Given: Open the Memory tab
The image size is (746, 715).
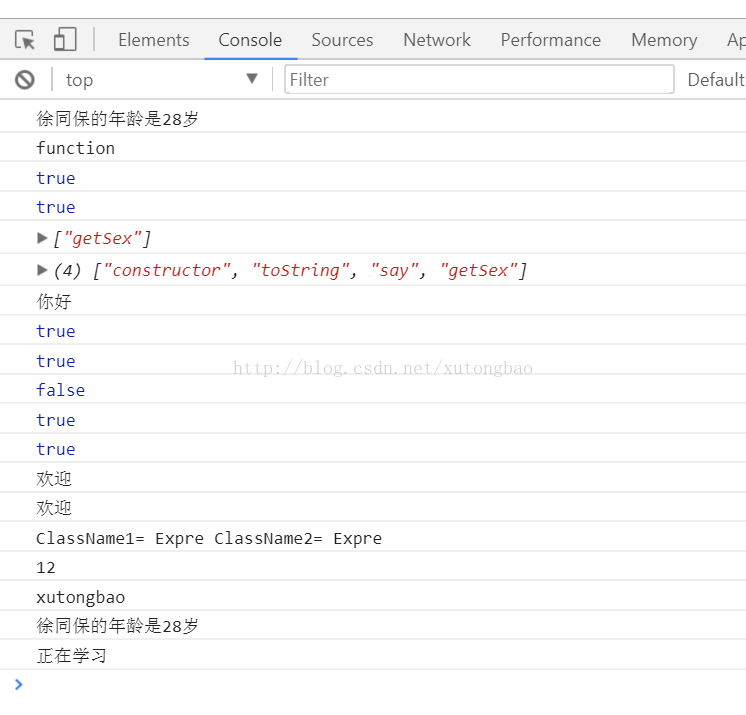Looking at the screenshot, I should [x=664, y=40].
